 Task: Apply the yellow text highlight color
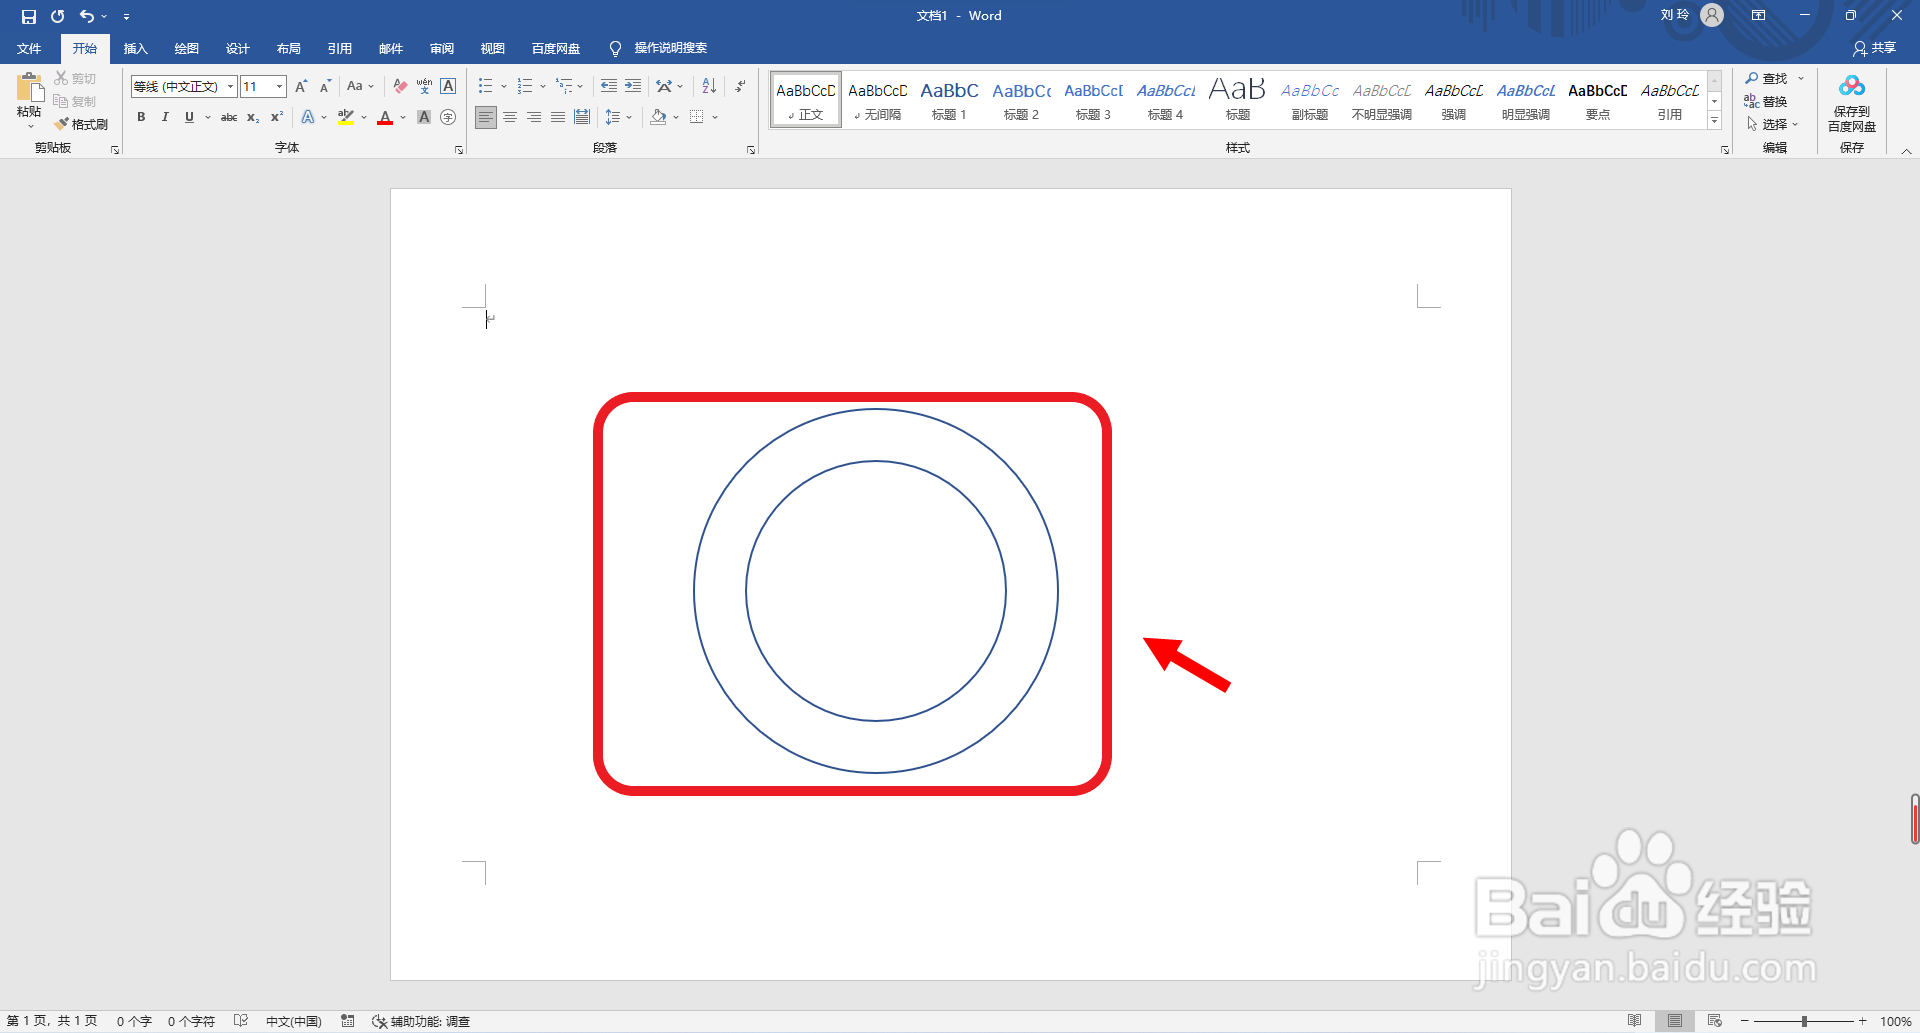click(x=346, y=117)
